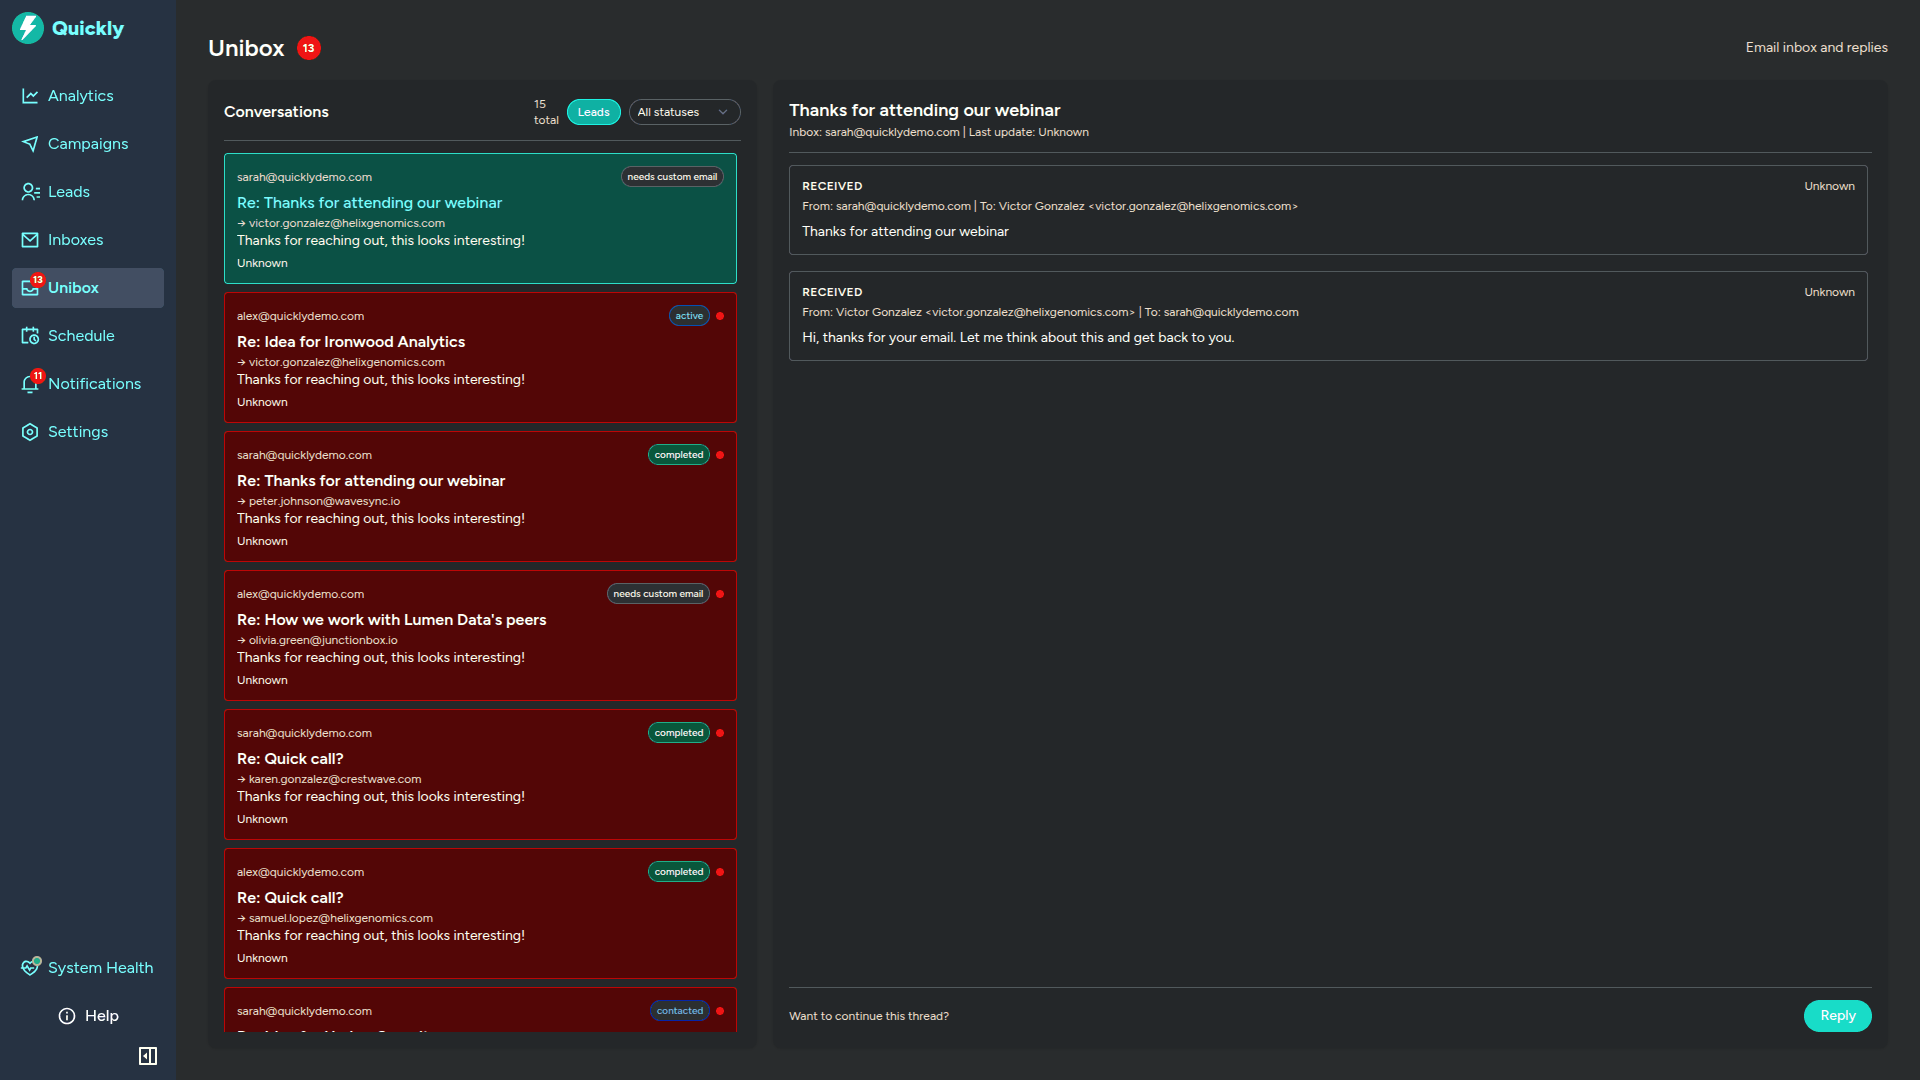Click the Unibox inbox tray icon

30,288
